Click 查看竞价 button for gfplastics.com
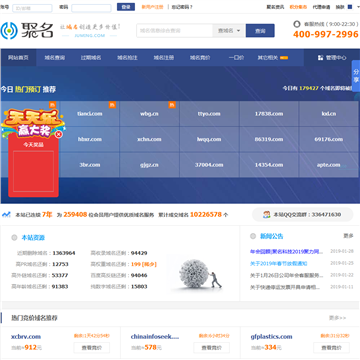Viewport: 360px width, 360px height. 331,348
